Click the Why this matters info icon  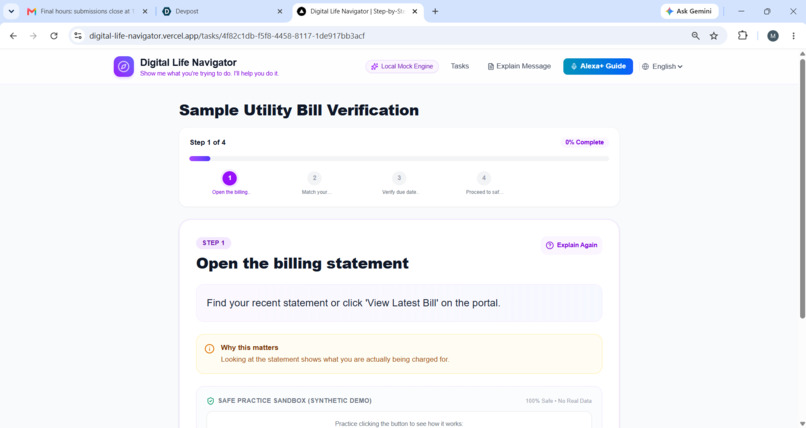pos(209,349)
